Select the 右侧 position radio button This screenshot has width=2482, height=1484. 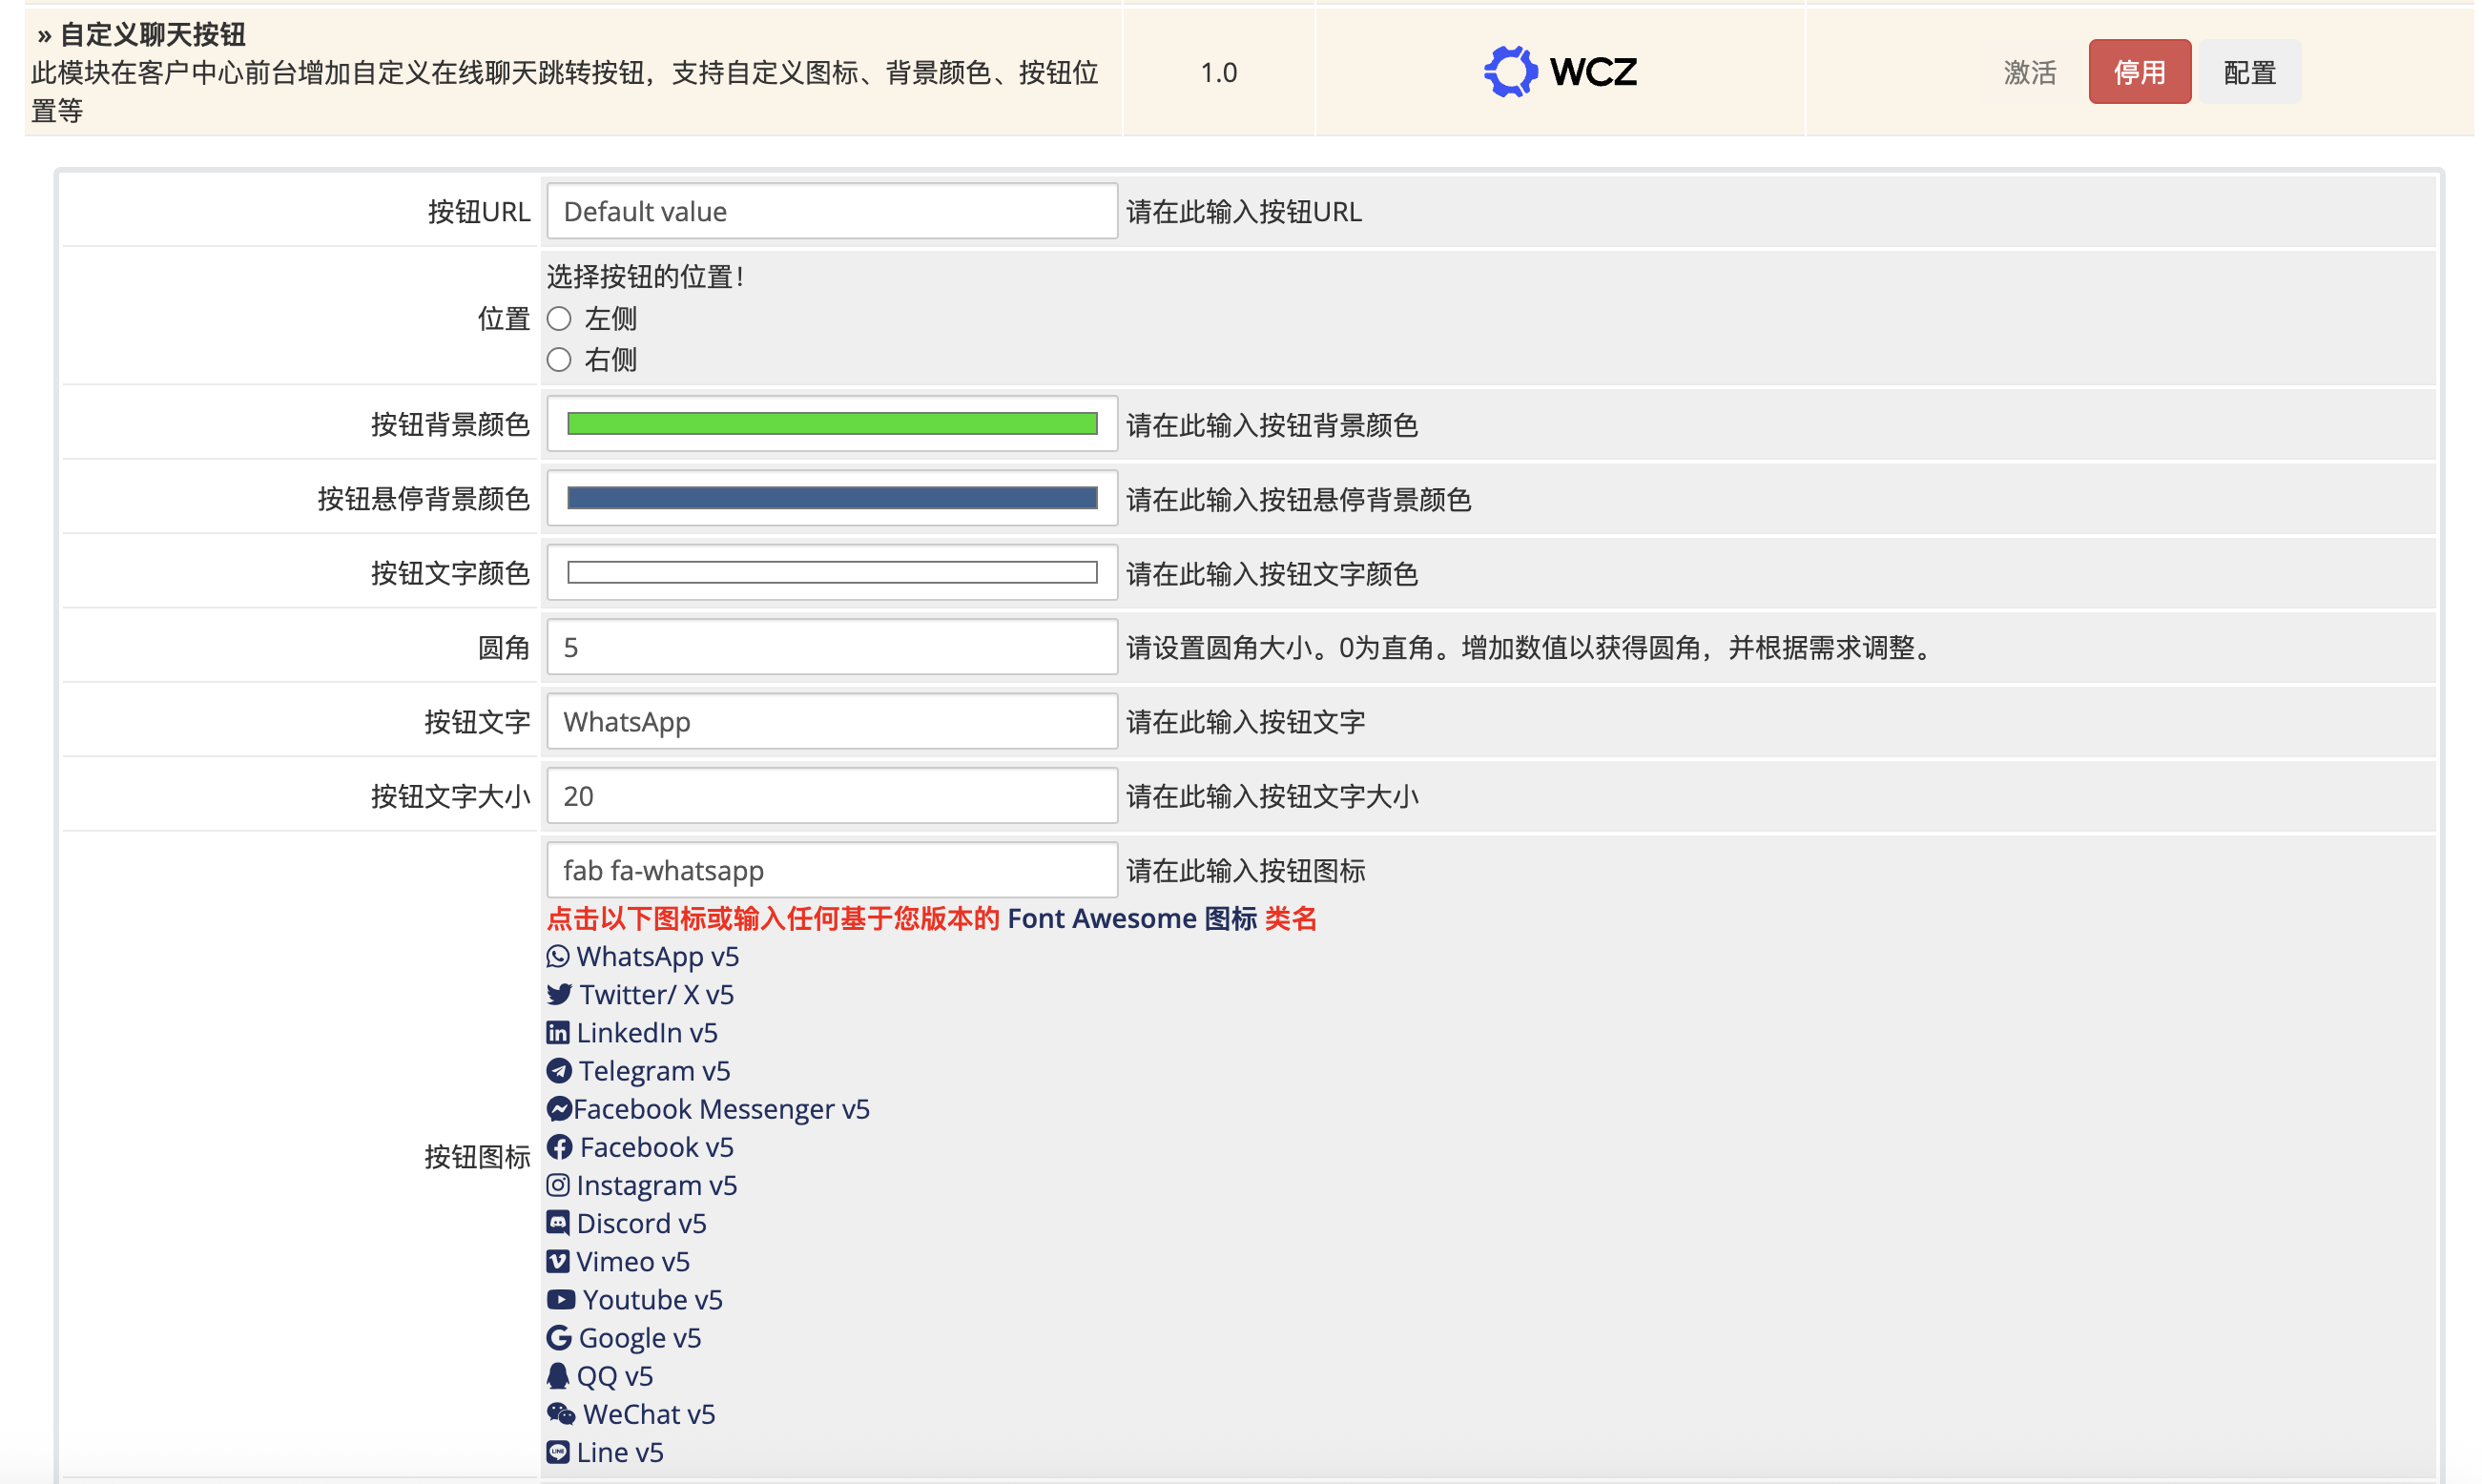point(559,360)
